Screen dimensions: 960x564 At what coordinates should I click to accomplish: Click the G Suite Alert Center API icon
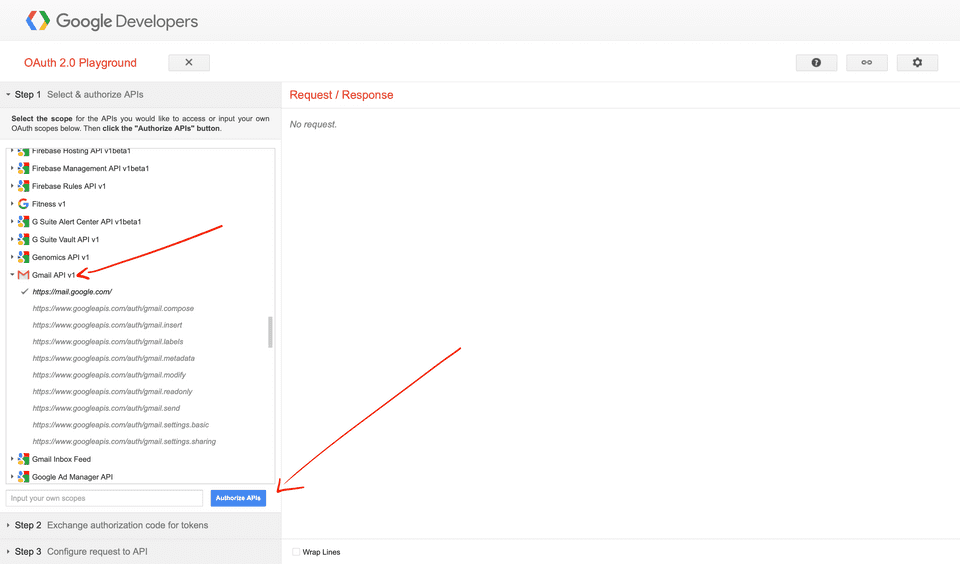23,222
